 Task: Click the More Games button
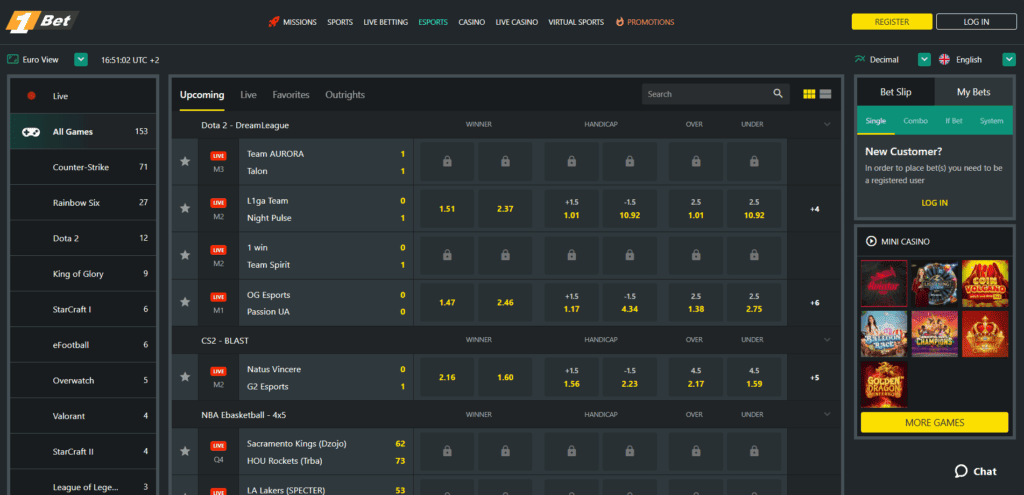pyautogui.click(x=935, y=423)
